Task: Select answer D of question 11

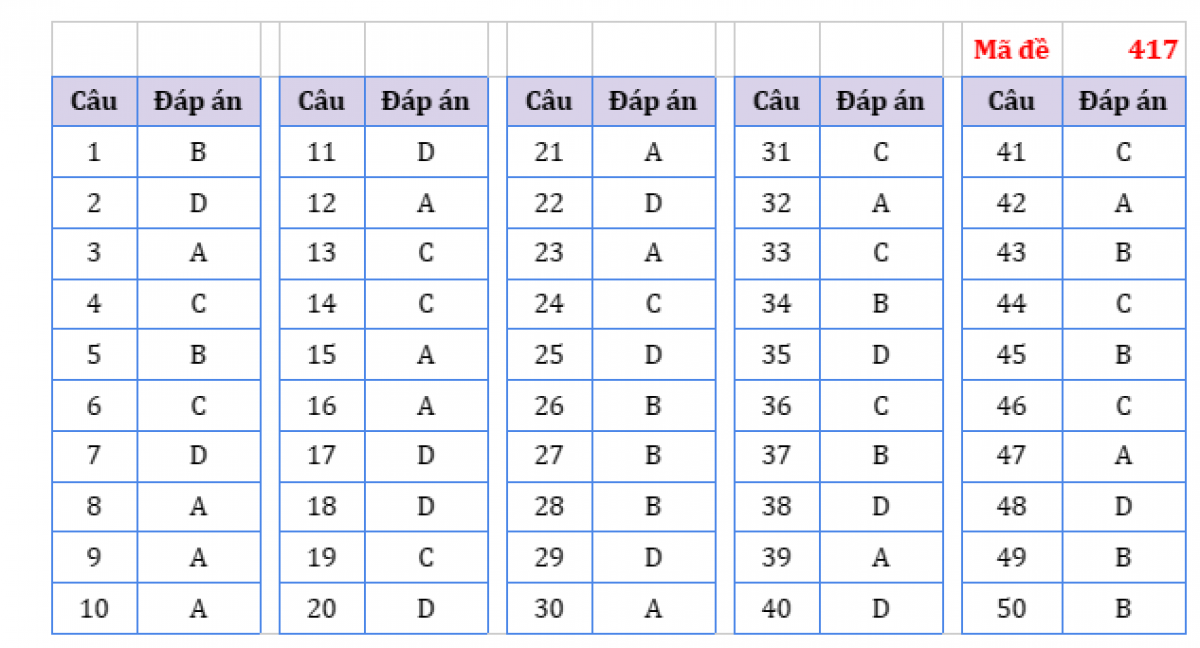Action: 426,152
